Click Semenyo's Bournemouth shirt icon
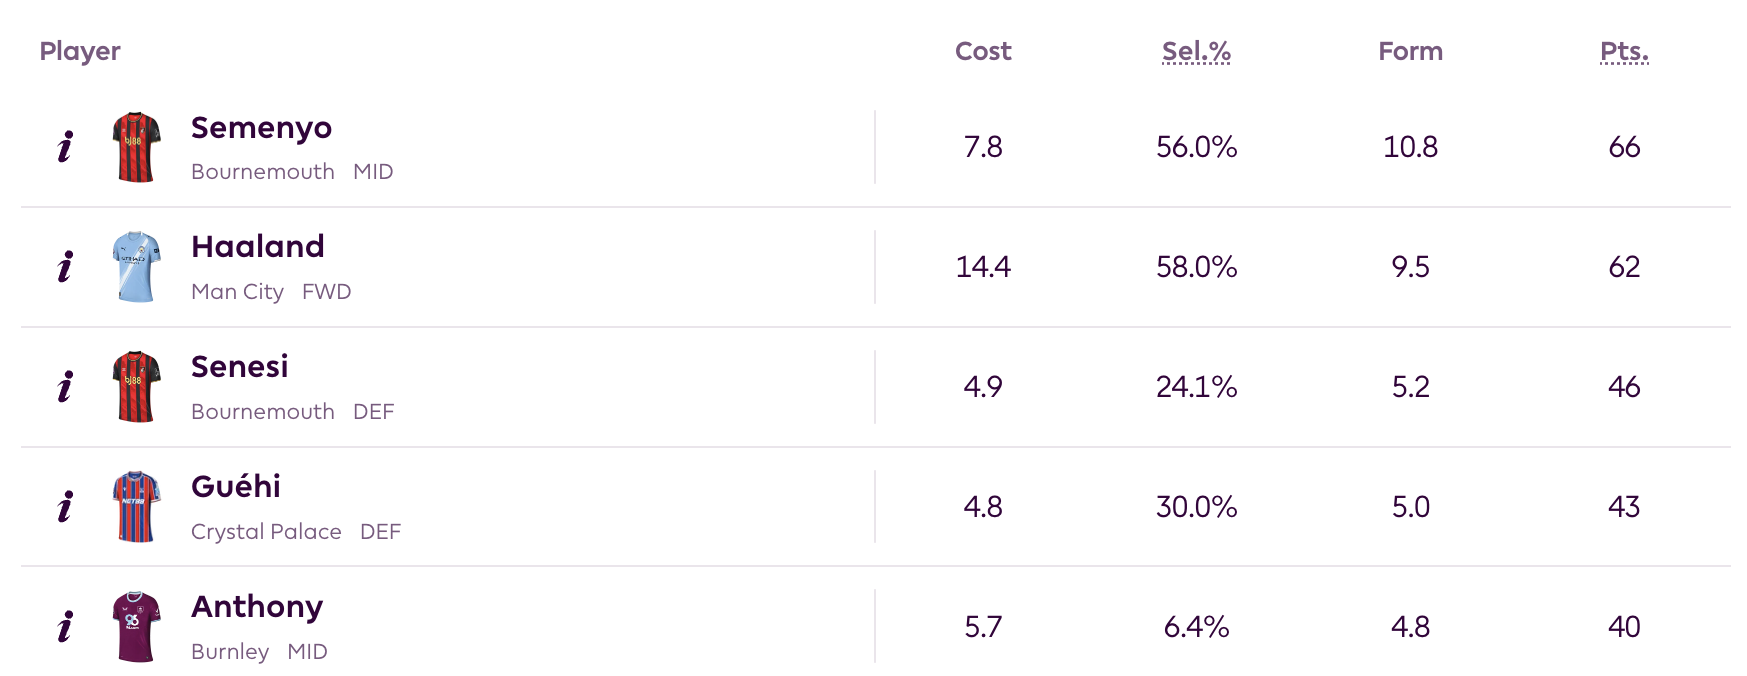Viewport: 1747px width, 676px height. [137, 147]
